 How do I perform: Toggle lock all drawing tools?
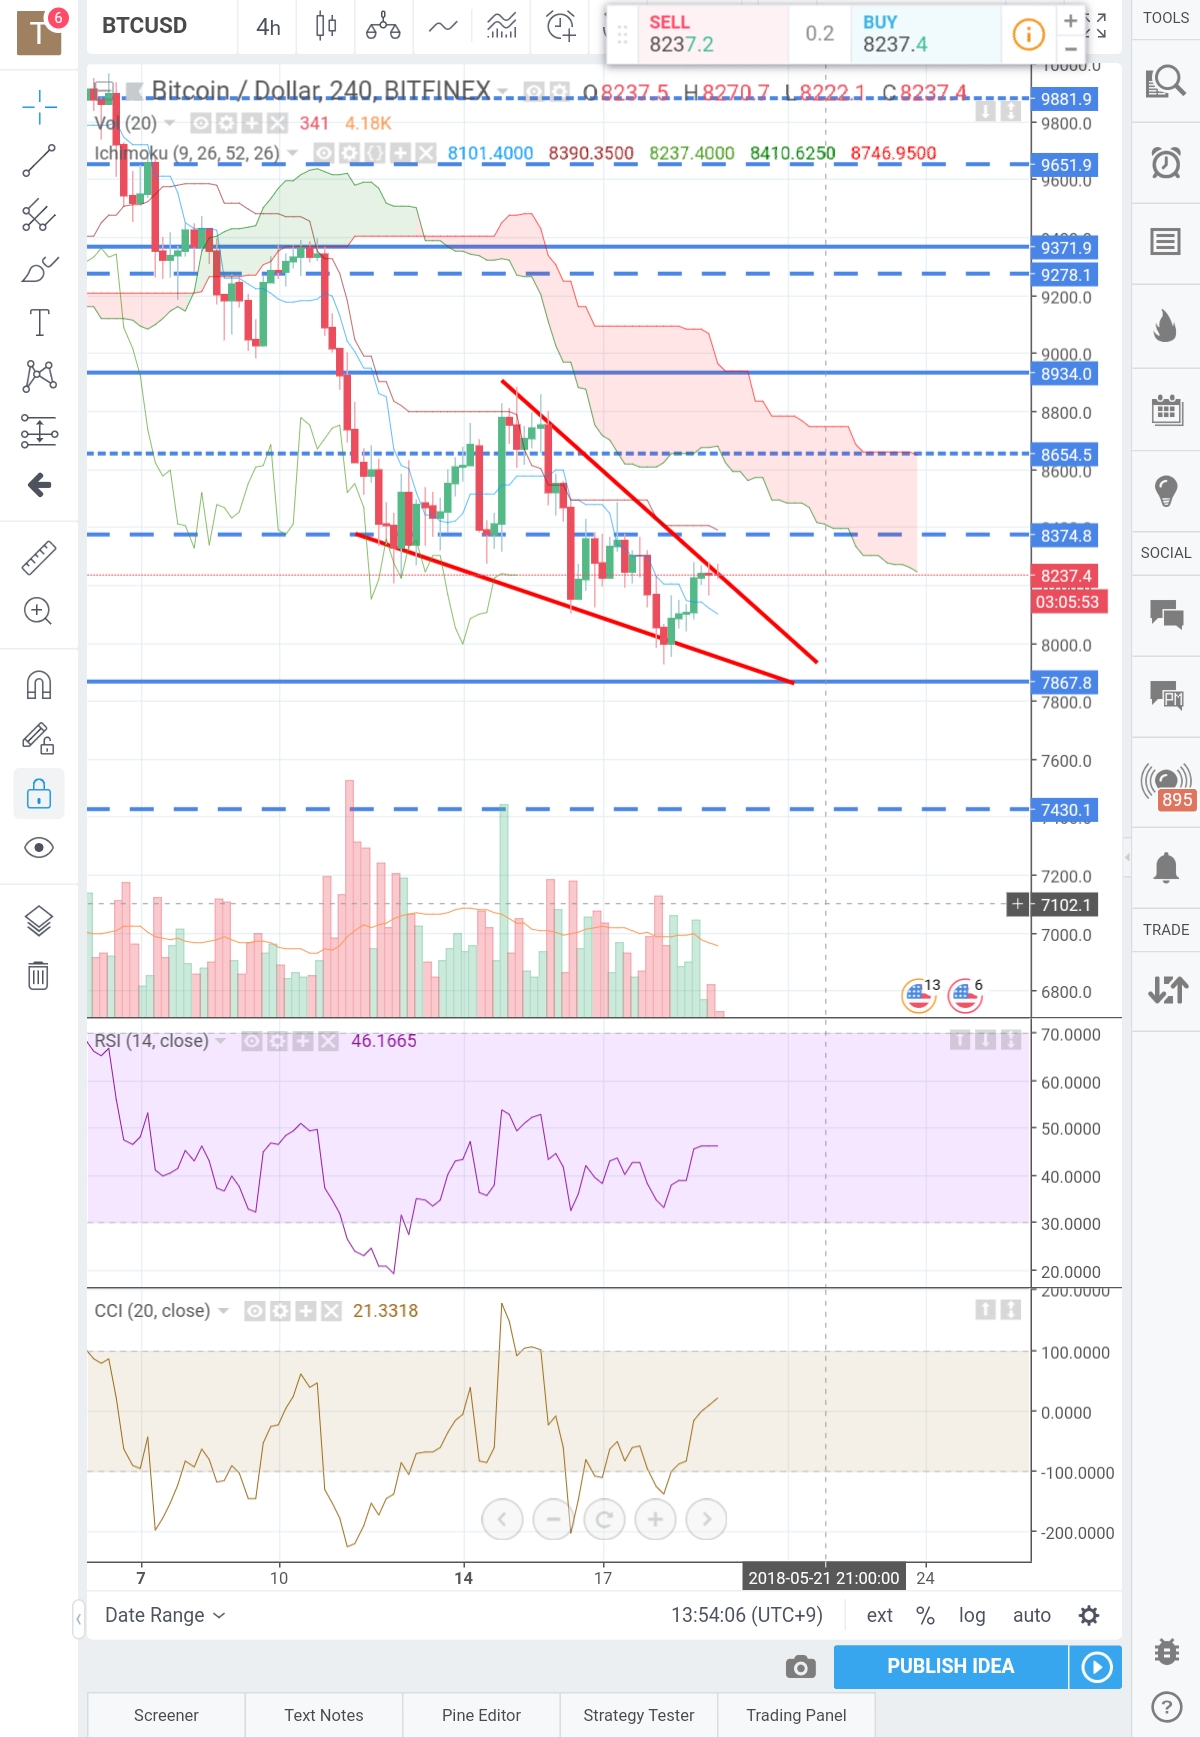(39, 794)
